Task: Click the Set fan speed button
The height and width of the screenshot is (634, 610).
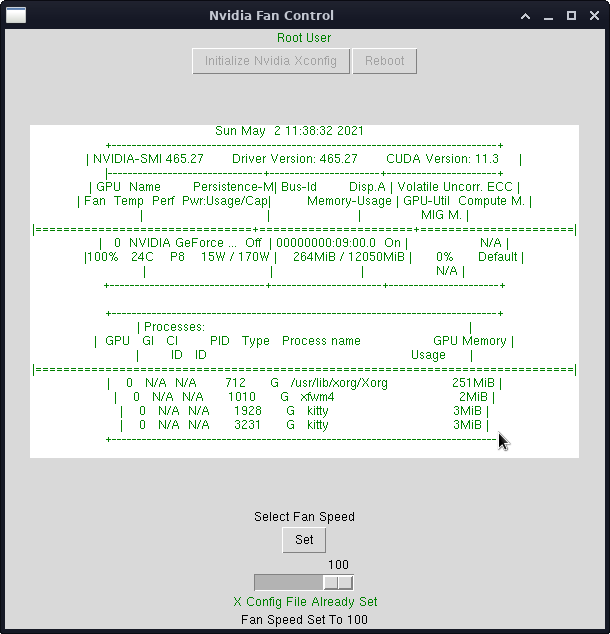Action: [304, 540]
